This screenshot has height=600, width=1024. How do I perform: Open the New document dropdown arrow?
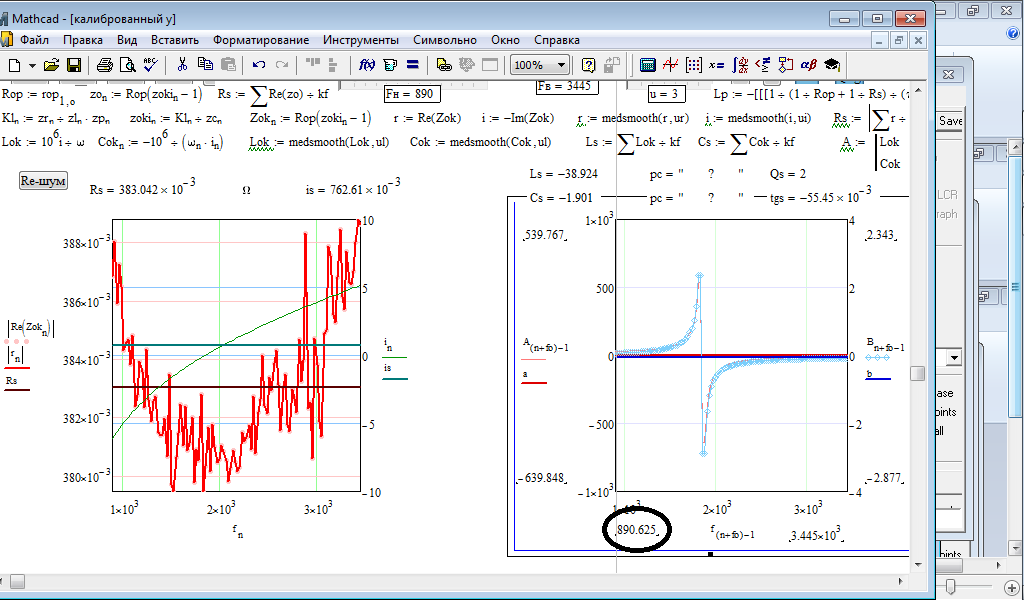[33, 65]
